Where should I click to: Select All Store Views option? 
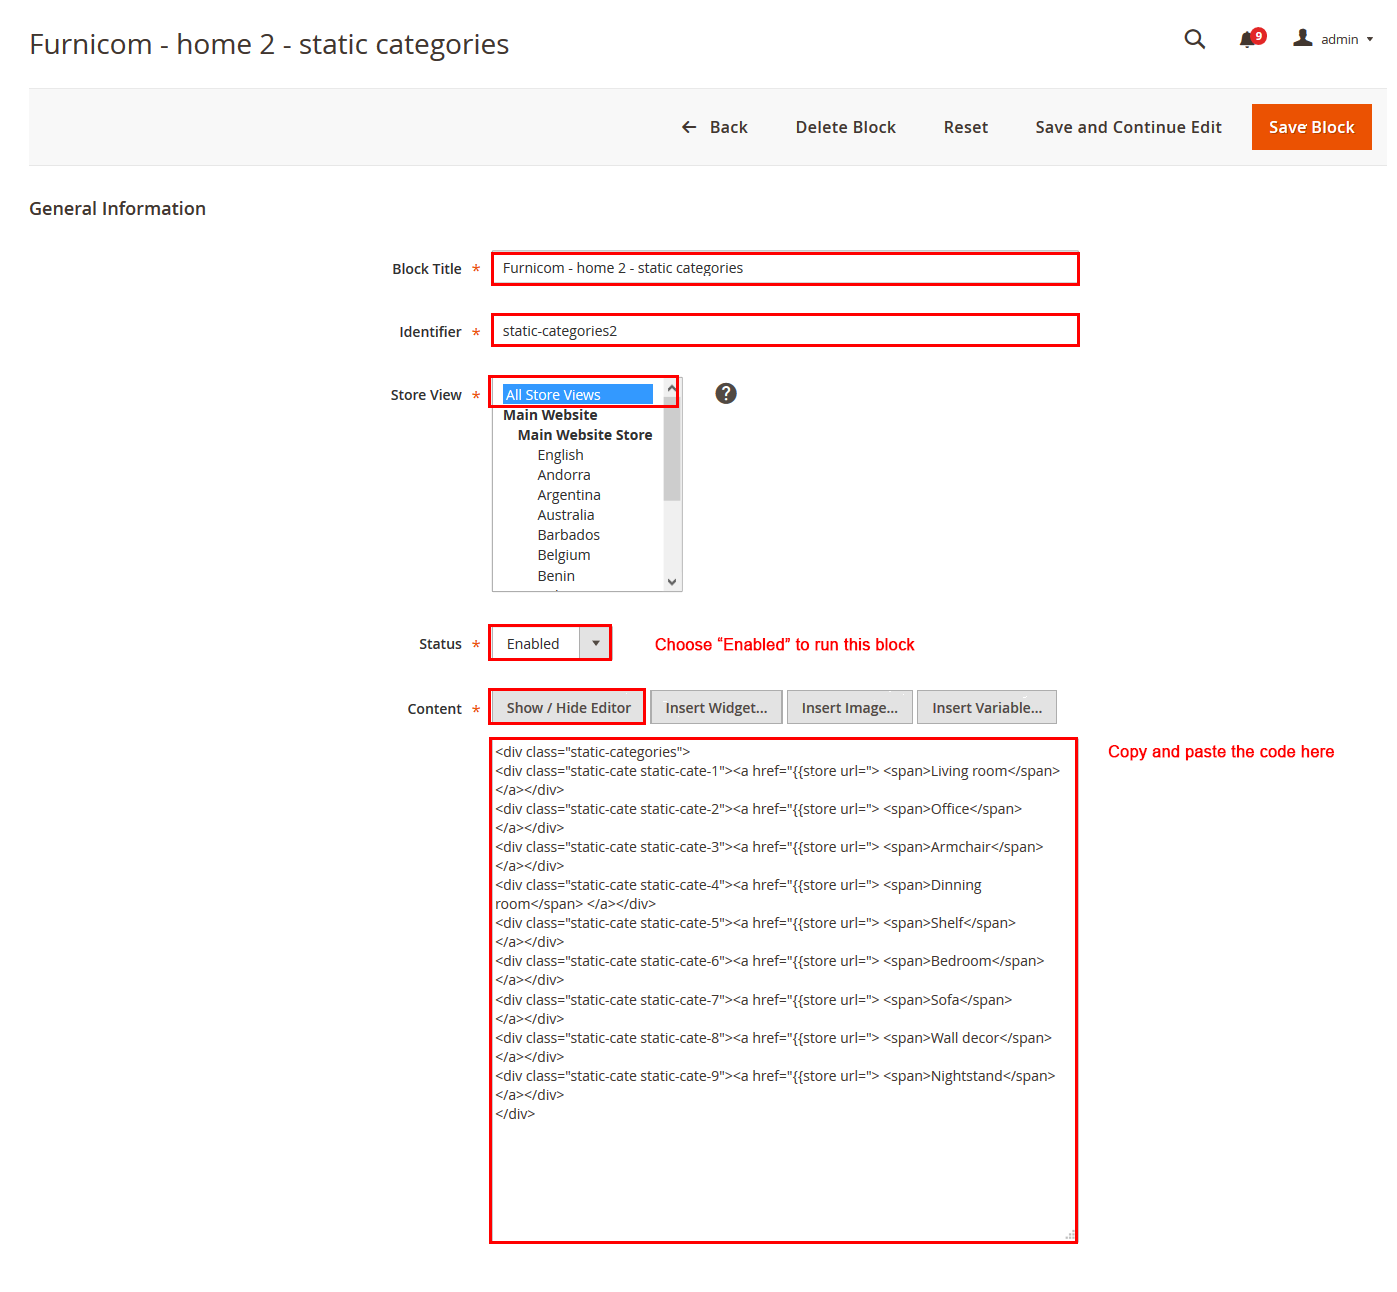pyautogui.click(x=577, y=395)
